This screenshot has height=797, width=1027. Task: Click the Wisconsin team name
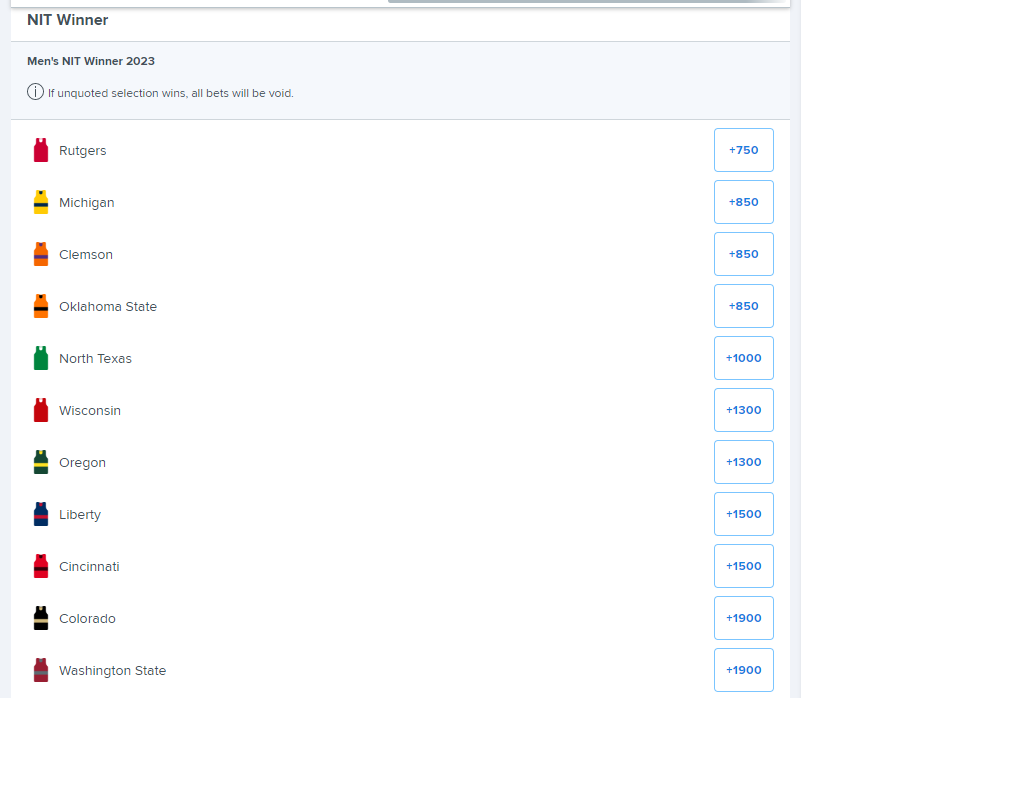coord(90,411)
